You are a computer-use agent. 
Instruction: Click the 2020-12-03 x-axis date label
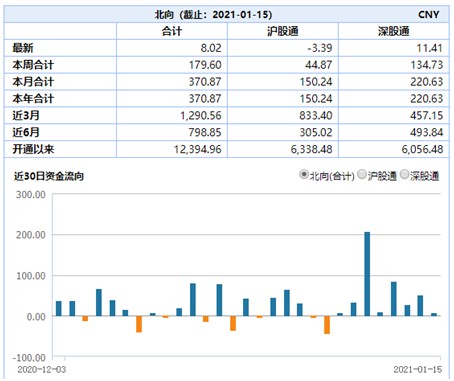click(x=42, y=369)
